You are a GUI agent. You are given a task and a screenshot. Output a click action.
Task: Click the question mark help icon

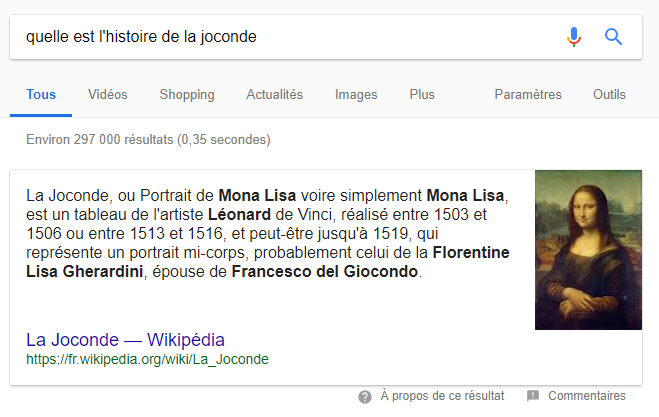(x=365, y=396)
